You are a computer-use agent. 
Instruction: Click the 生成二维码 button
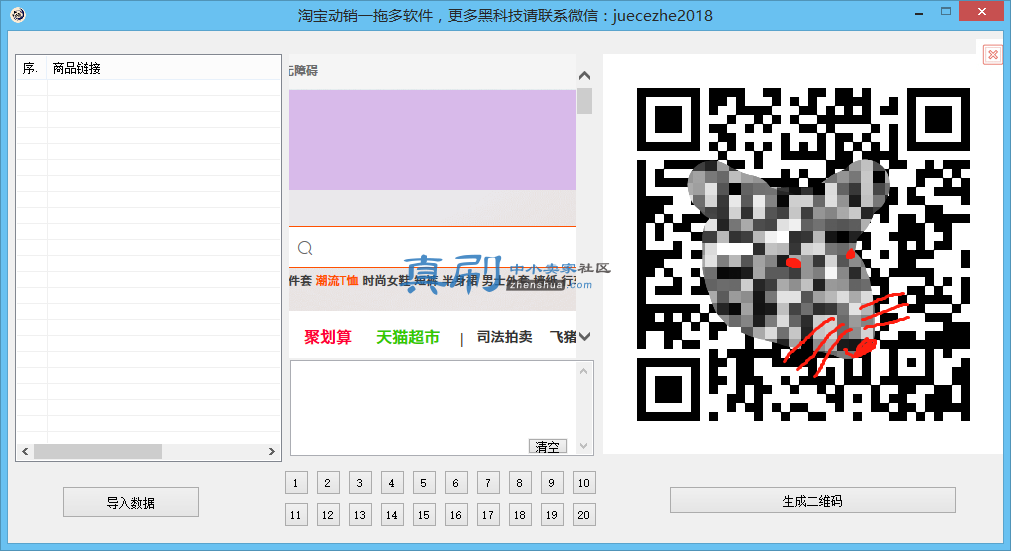[x=812, y=501]
